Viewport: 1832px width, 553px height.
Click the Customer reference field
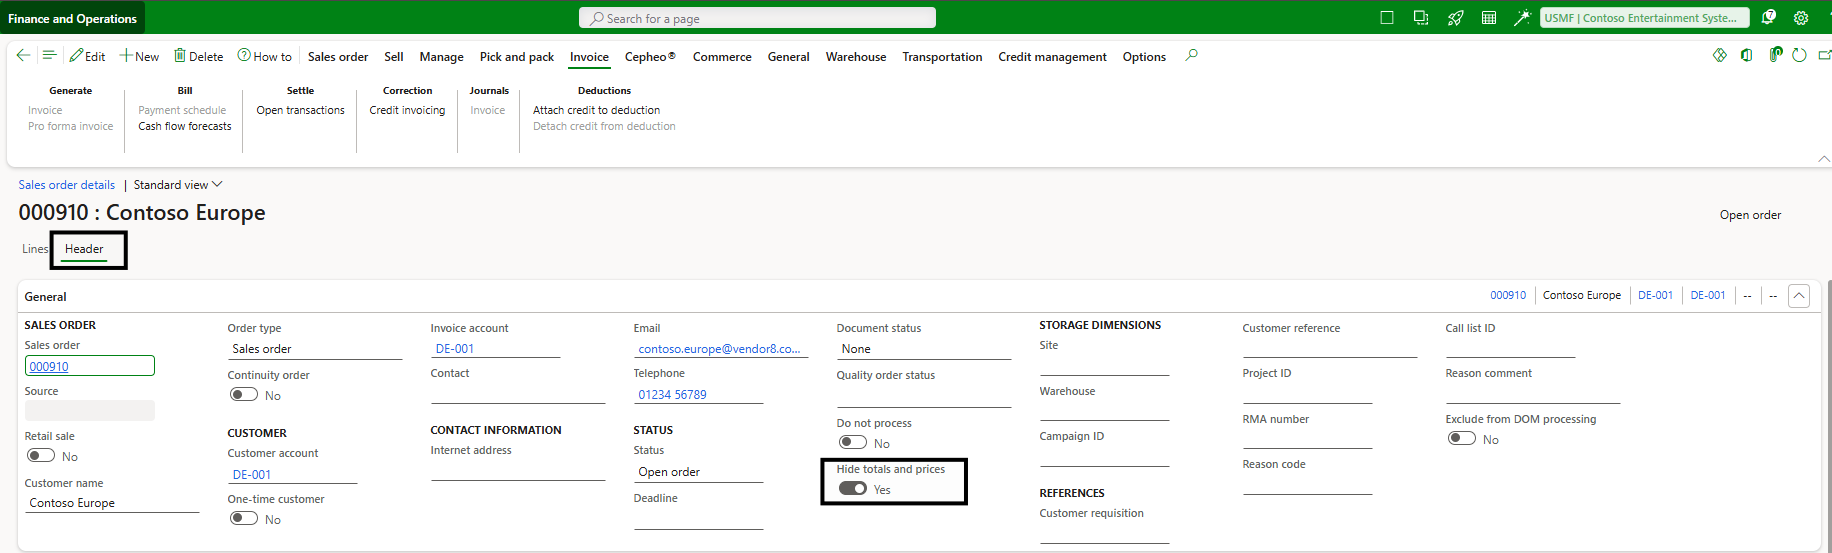tap(1330, 348)
